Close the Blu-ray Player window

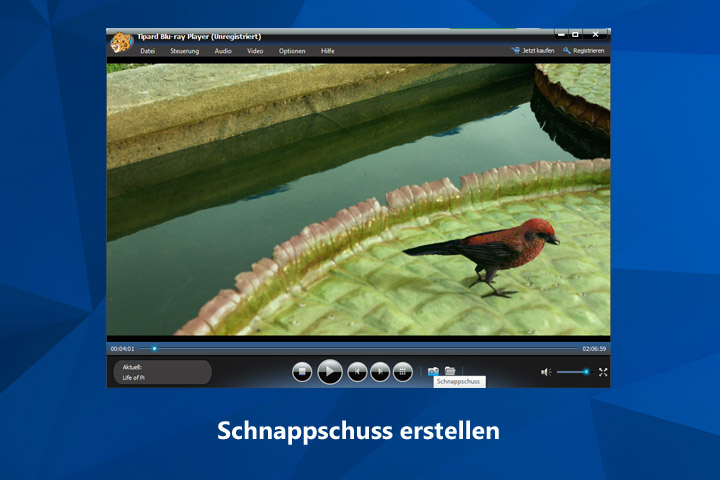pos(595,34)
